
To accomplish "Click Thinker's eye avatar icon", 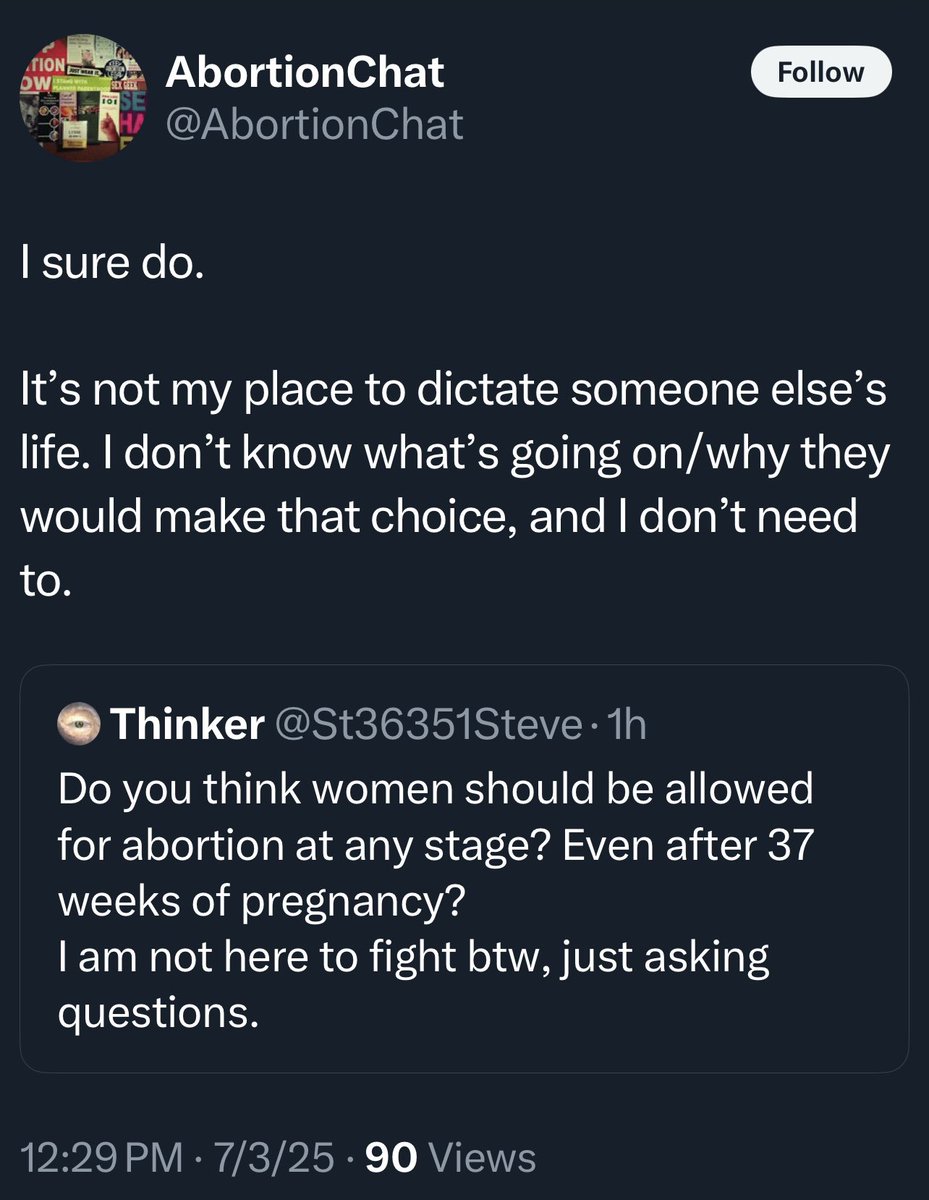I will pos(78,725).
